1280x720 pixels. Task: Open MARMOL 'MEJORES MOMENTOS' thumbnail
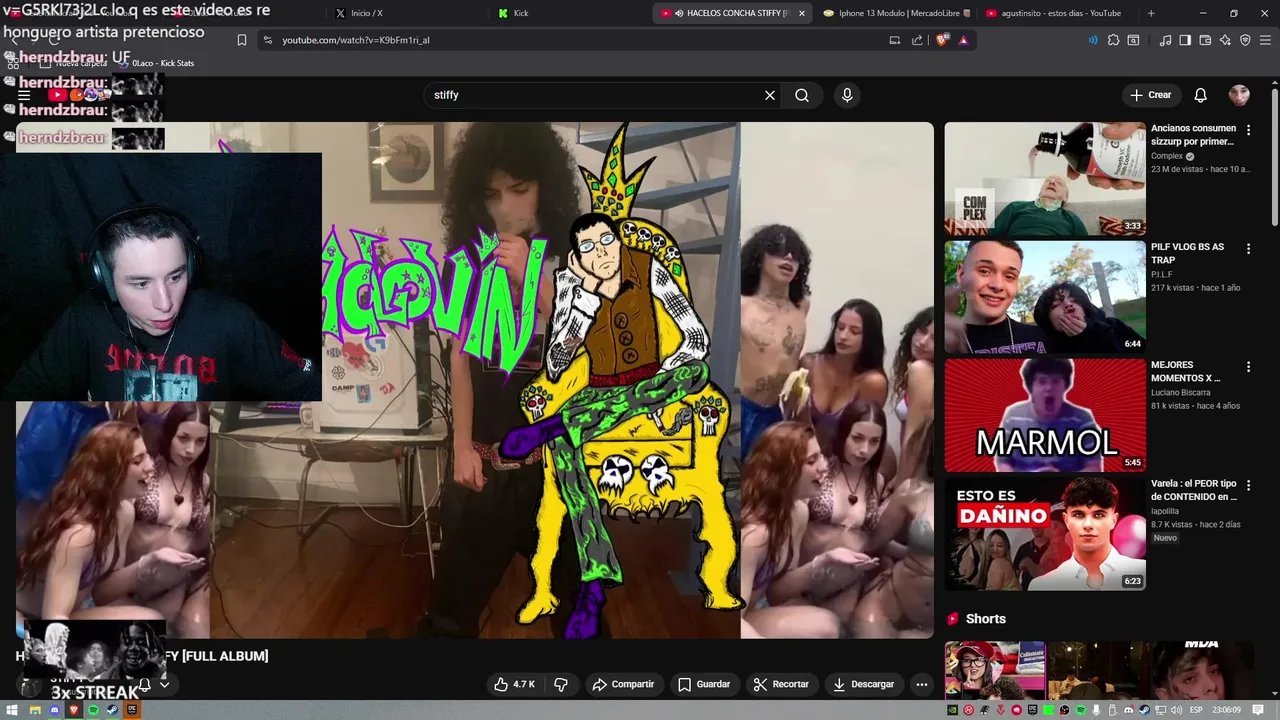[1045, 415]
